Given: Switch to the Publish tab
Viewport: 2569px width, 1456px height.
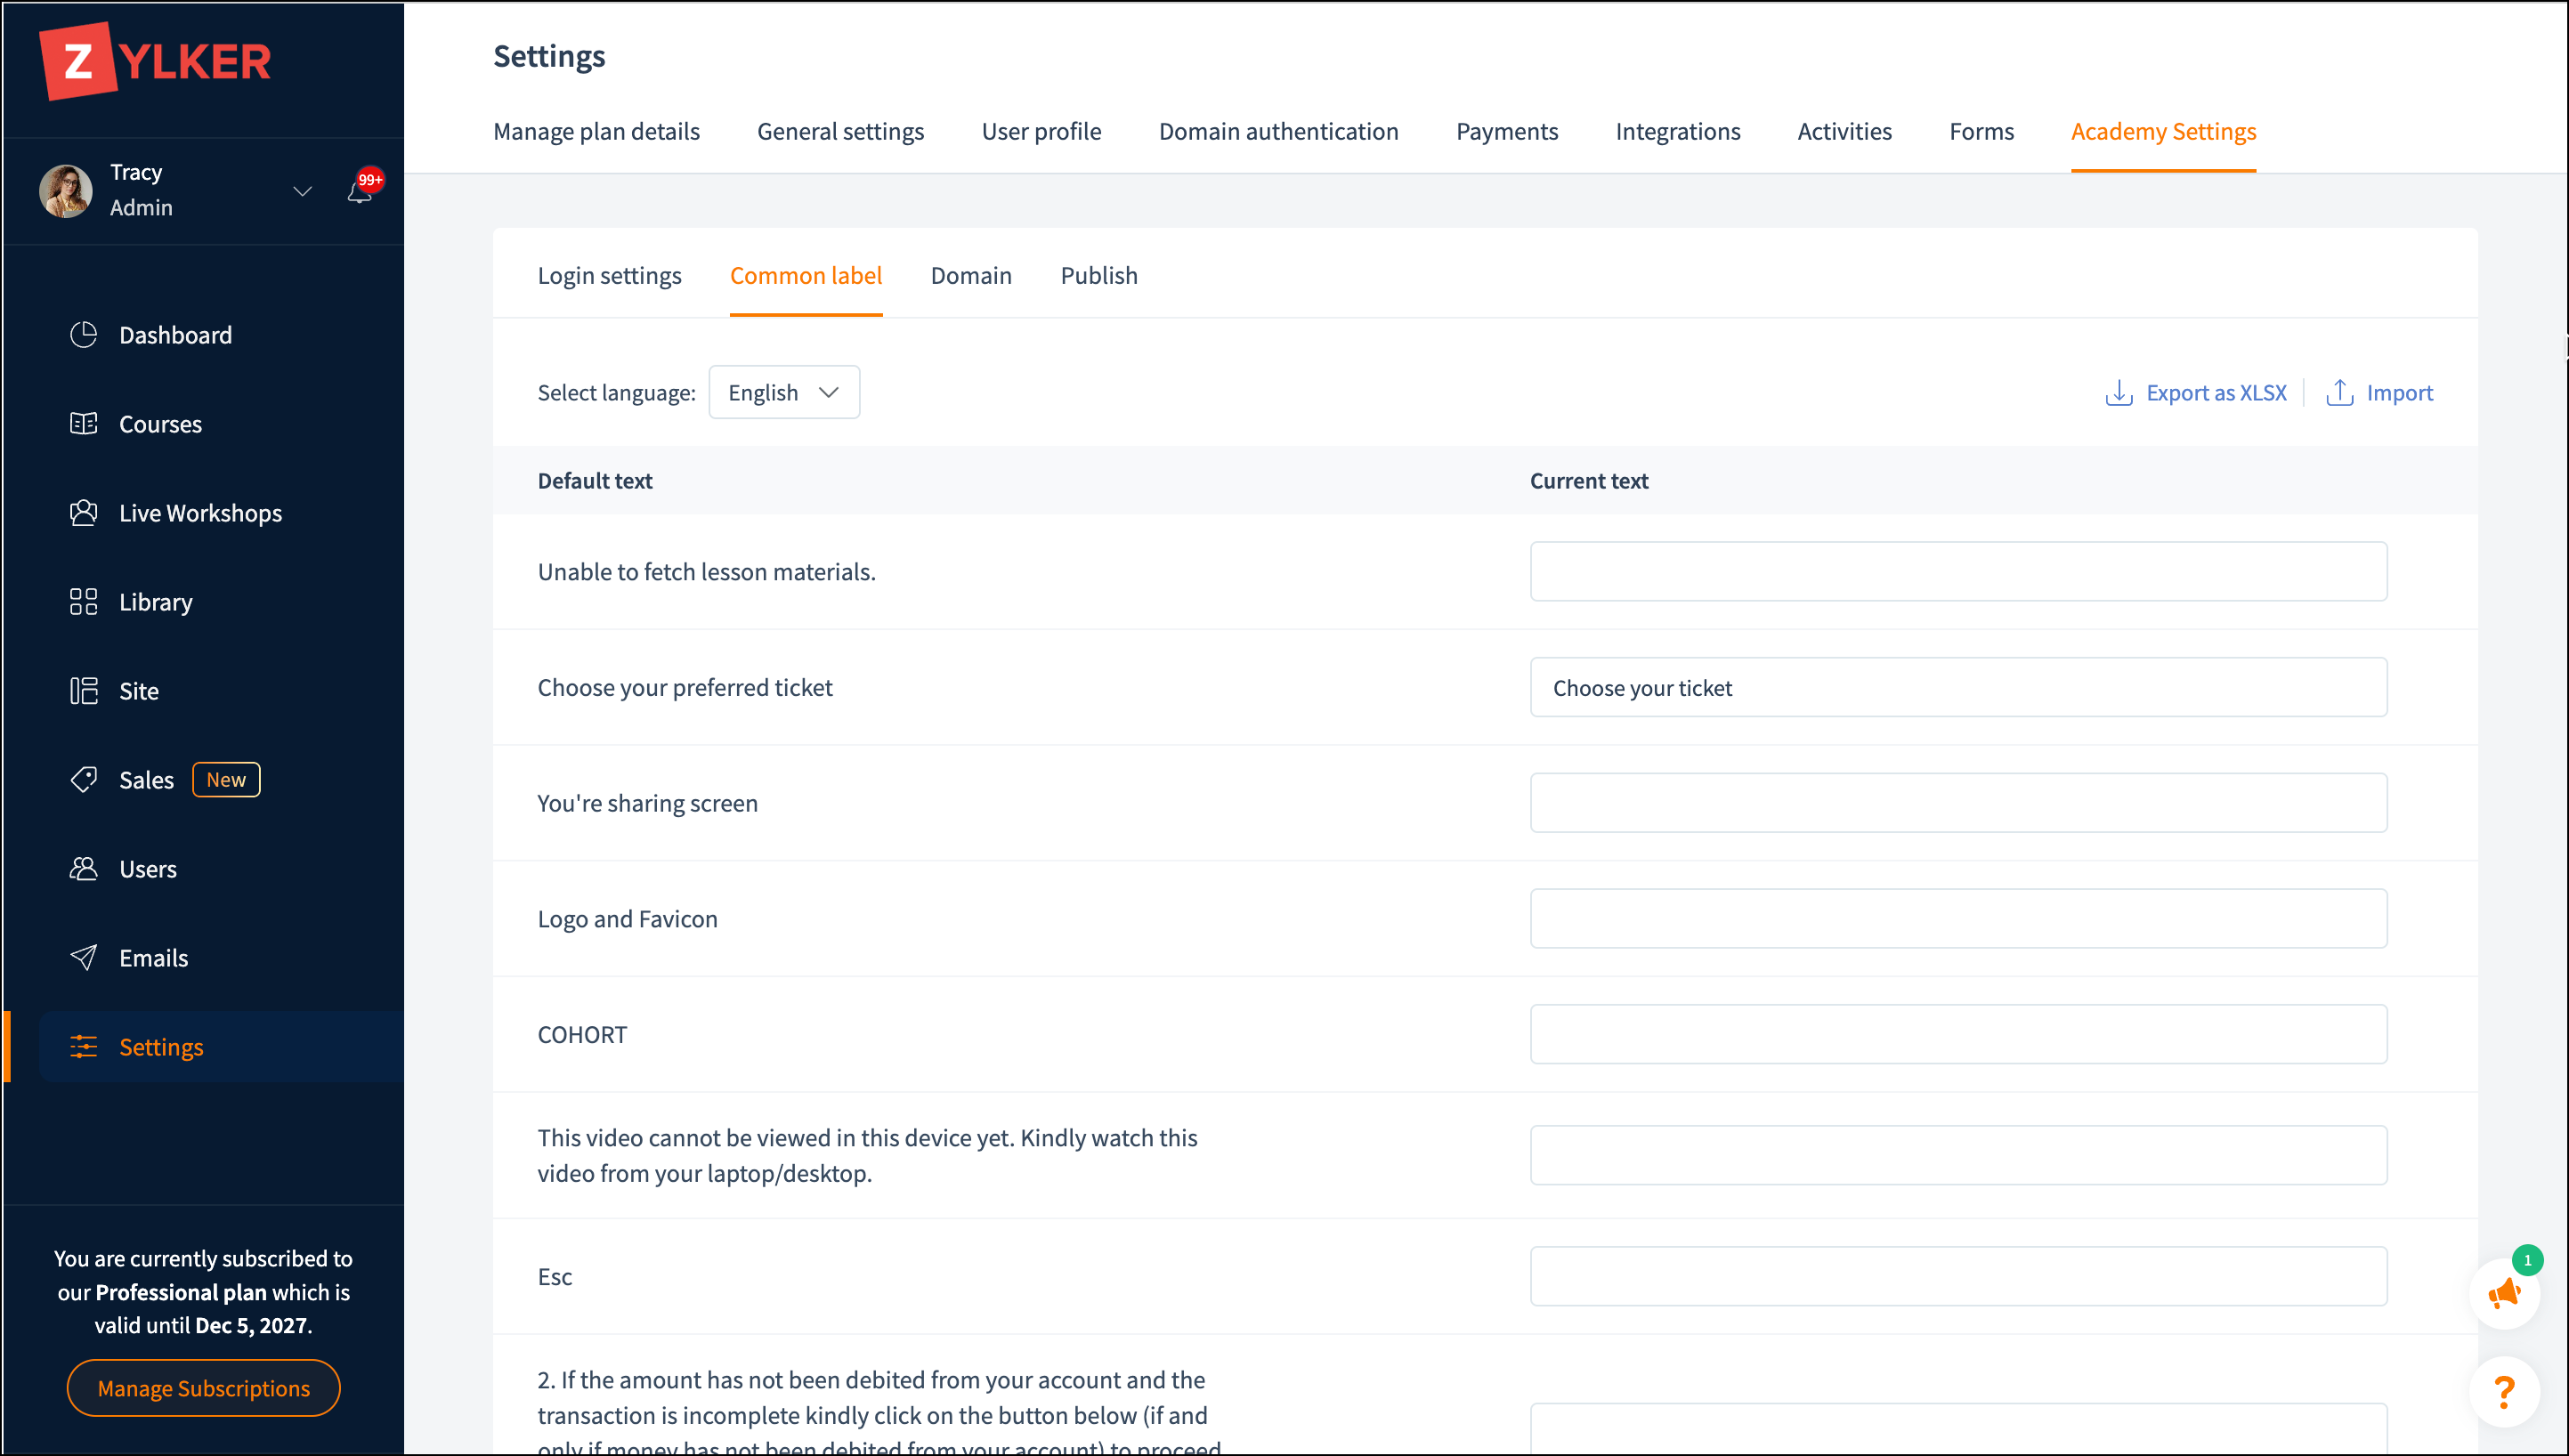Looking at the screenshot, I should click(x=1098, y=275).
